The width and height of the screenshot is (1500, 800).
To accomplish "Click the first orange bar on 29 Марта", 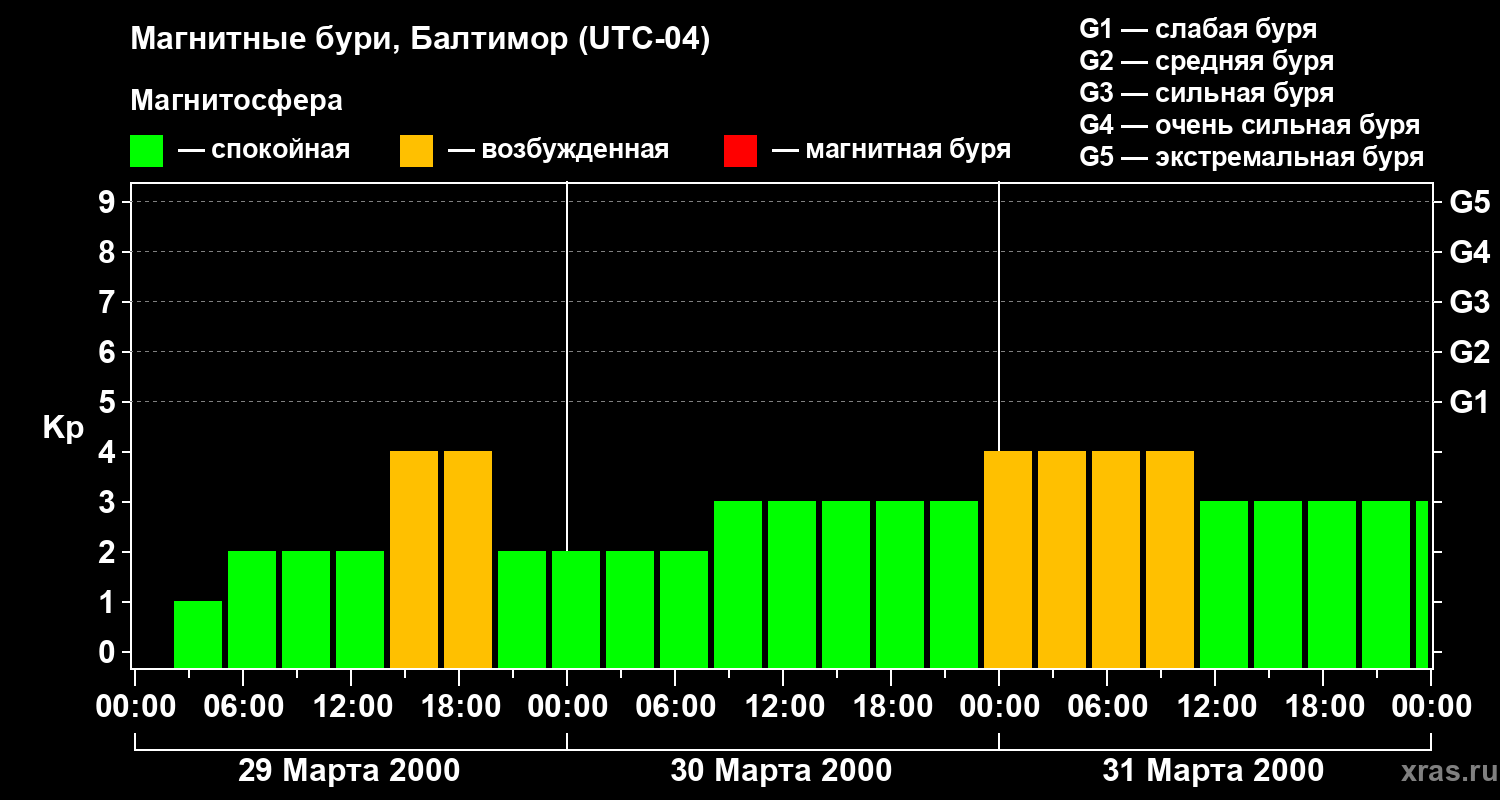I will coord(414,560).
